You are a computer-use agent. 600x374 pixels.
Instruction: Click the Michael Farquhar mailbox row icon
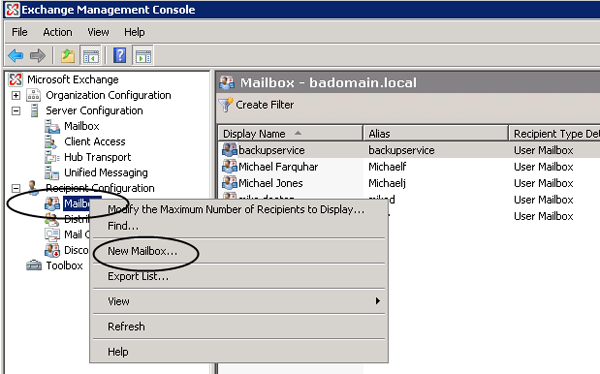(x=230, y=166)
